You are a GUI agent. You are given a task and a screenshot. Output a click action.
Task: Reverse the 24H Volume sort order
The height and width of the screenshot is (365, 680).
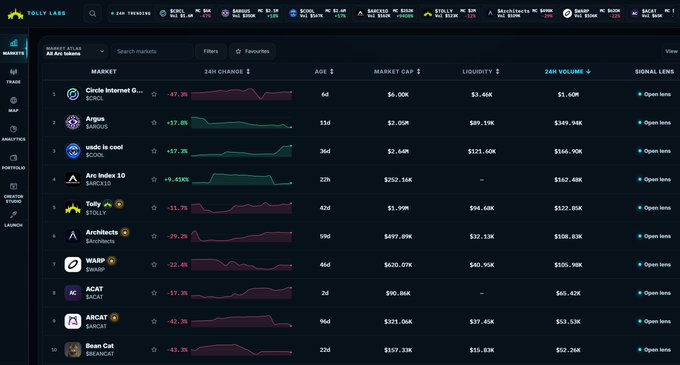click(568, 72)
